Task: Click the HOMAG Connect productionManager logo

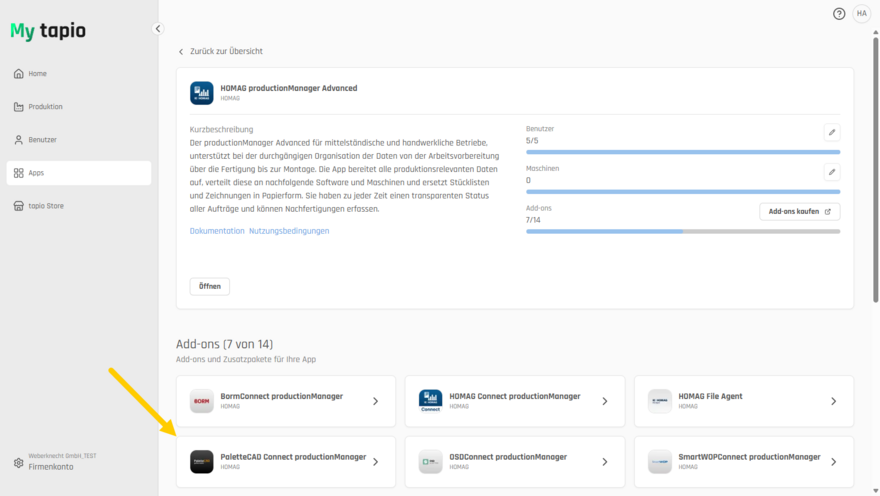Action: coord(430,401)
